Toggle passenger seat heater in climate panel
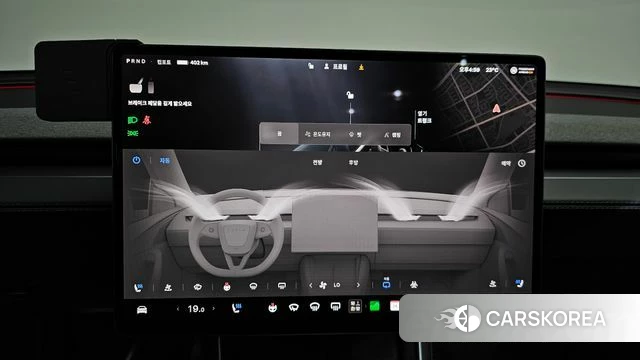 (x=519, y=283)
